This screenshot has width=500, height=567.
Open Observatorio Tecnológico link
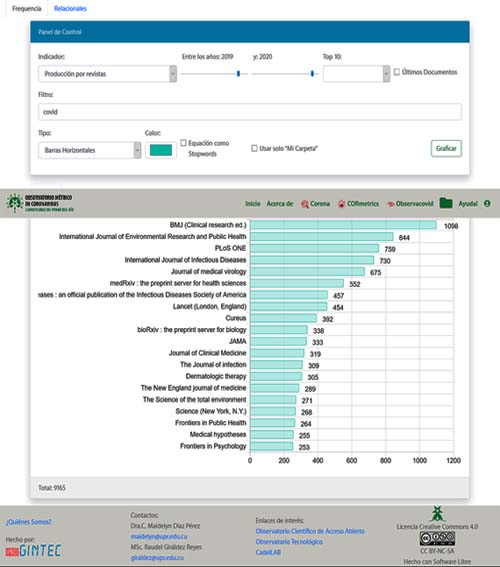click(289, 542)
